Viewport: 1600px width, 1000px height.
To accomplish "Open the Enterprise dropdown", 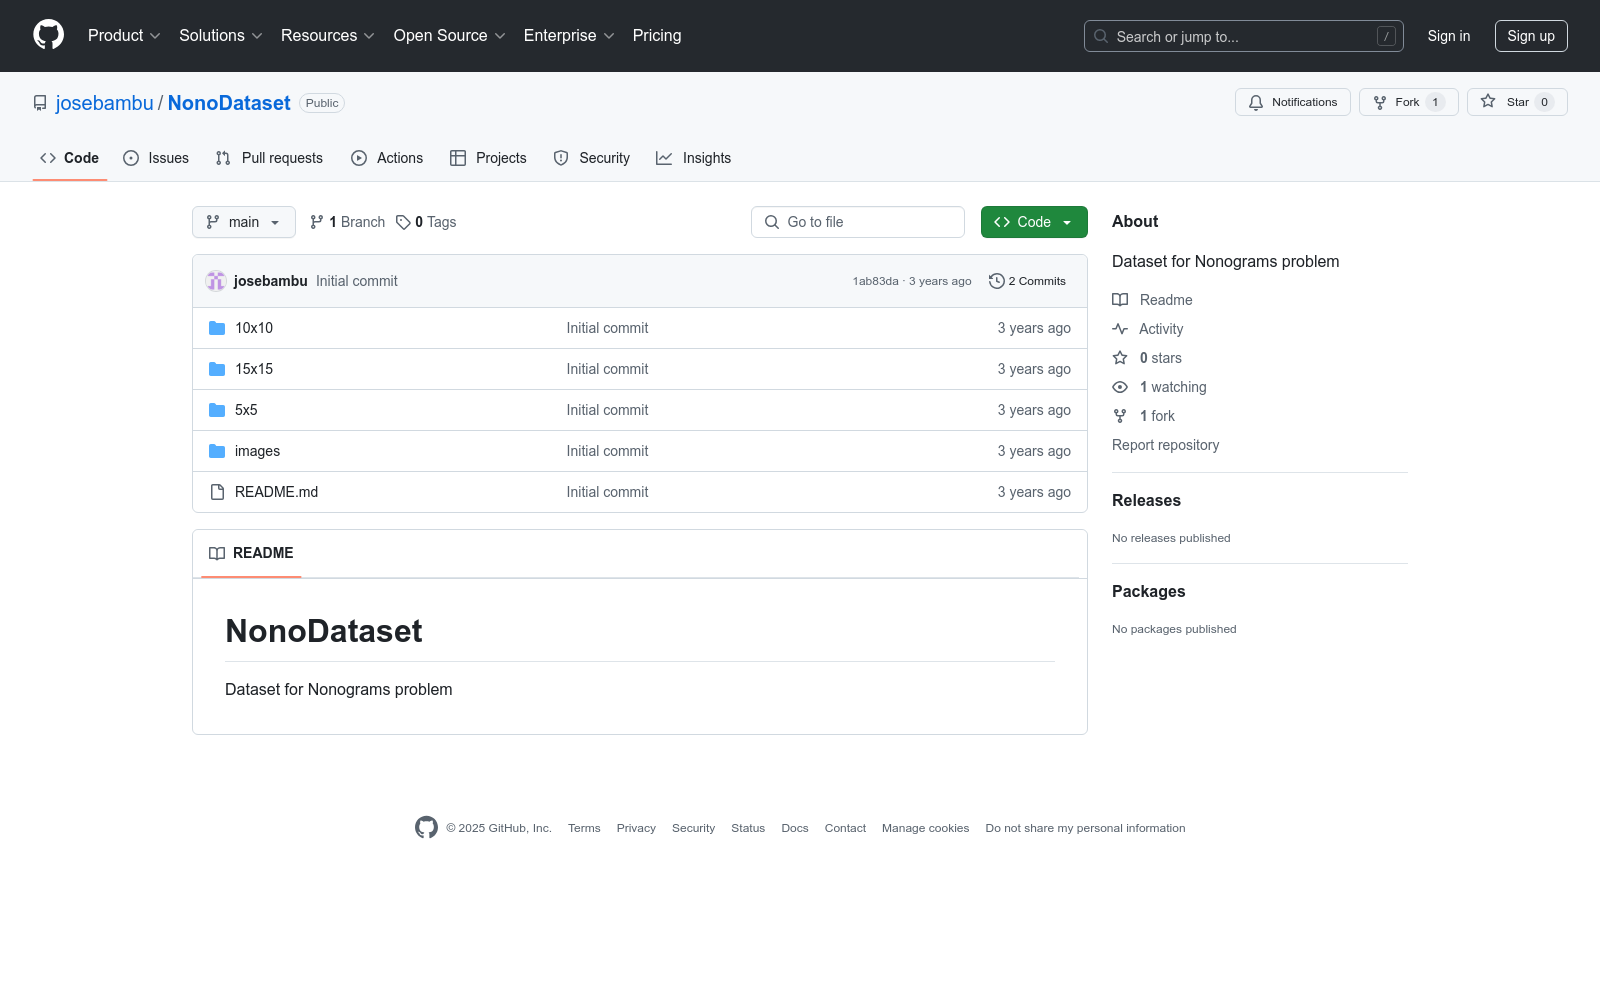I will click(569, 36).
